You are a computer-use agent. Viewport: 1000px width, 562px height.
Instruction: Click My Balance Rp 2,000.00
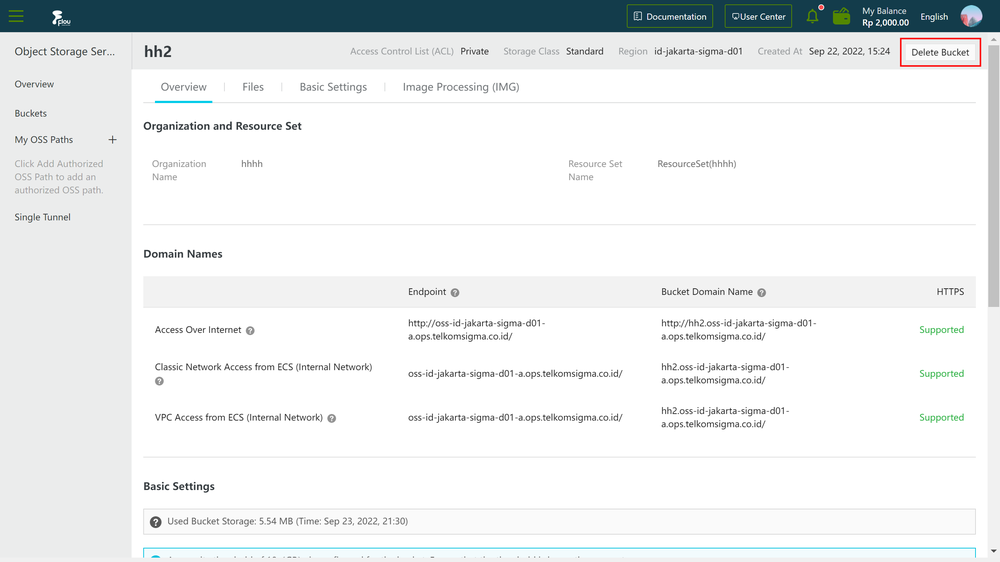click(x=885, y=17)
